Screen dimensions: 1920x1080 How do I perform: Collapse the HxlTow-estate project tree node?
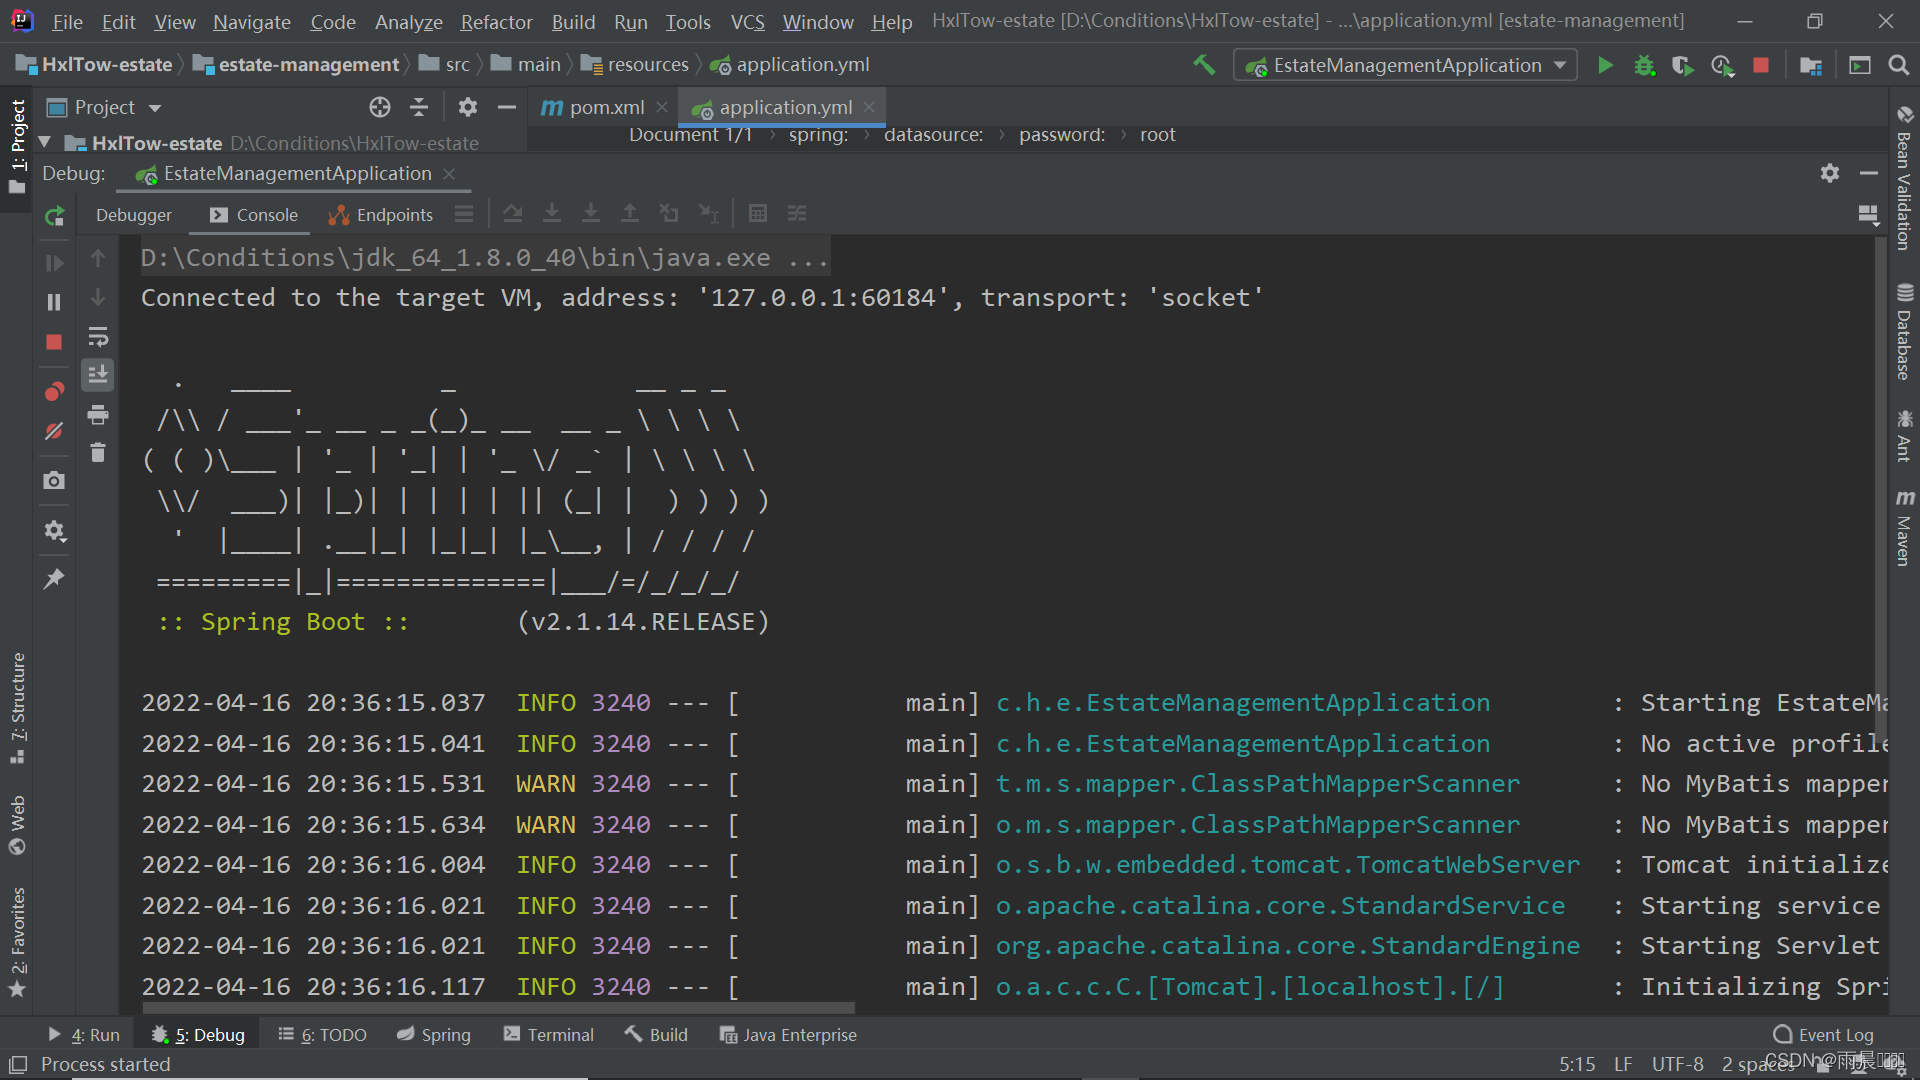click(45, 143)
